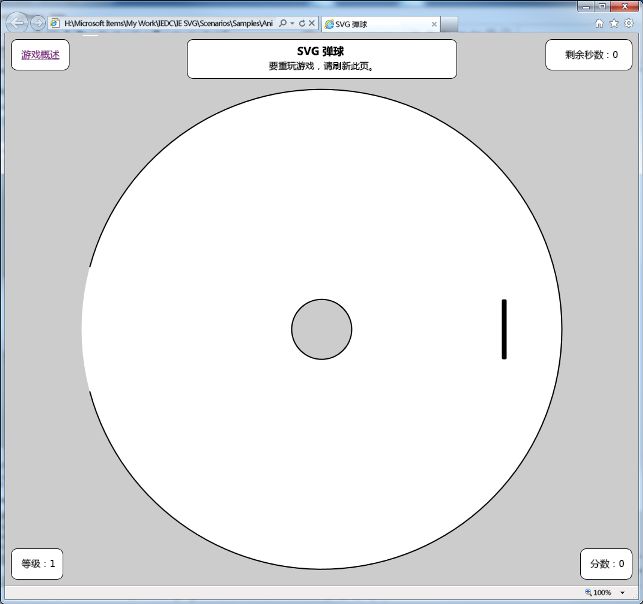The width and height of the screenshot is (643, 604).
Task: Close the browser window
Action: click(x=625, y=6)
